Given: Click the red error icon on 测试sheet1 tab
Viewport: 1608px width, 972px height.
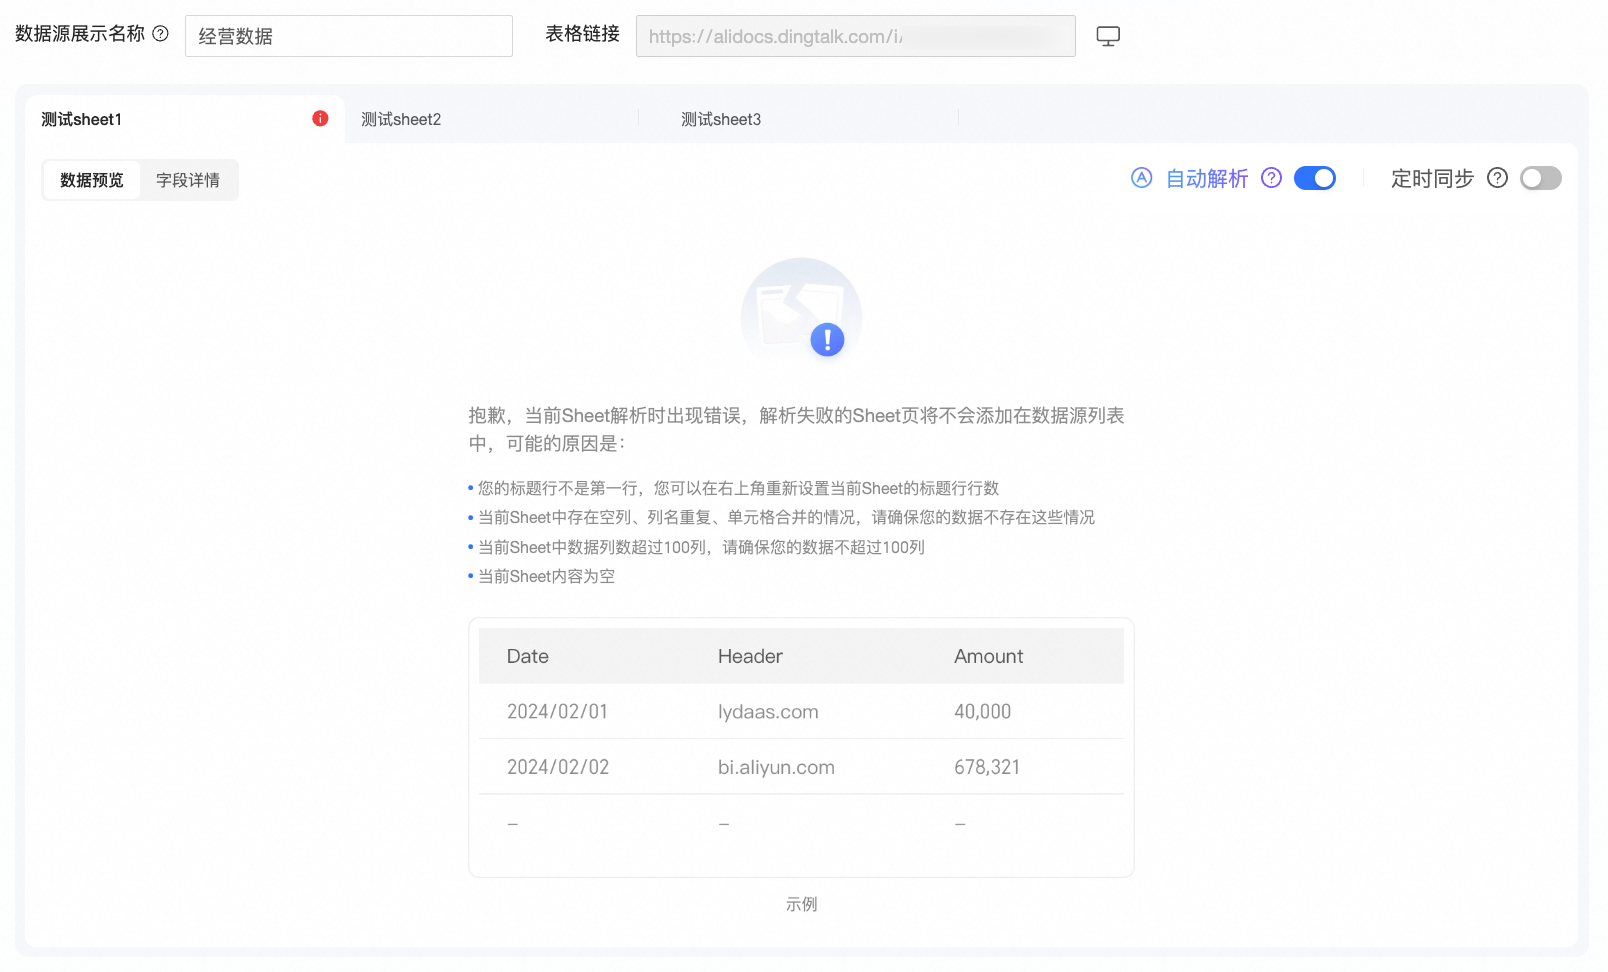Looking at the screenshot, I should [320, 118].
